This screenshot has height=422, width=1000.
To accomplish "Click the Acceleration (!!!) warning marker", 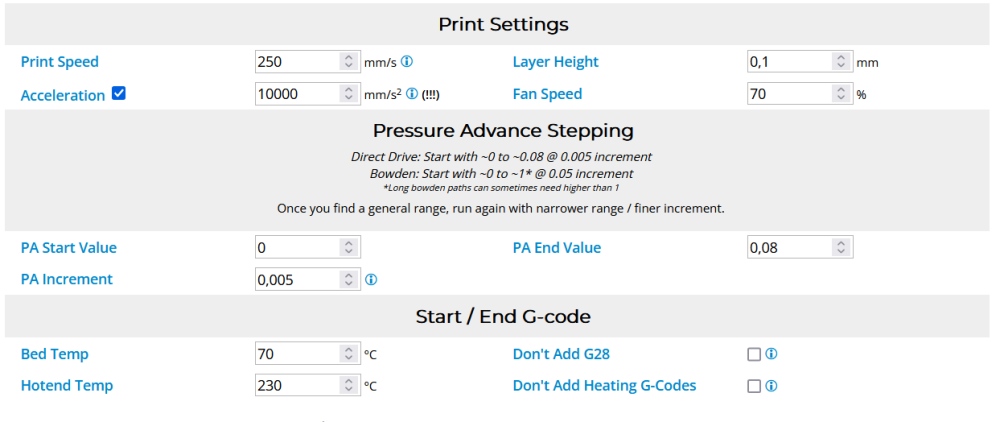I will 431,95.
